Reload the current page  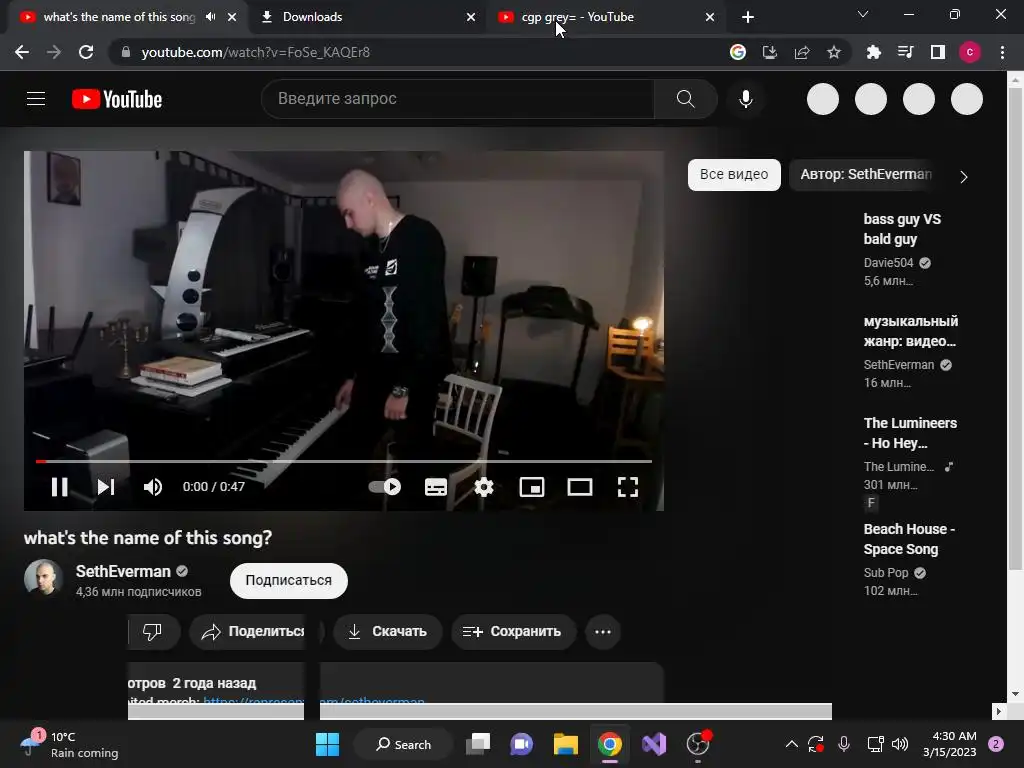(x=86, y=52)
